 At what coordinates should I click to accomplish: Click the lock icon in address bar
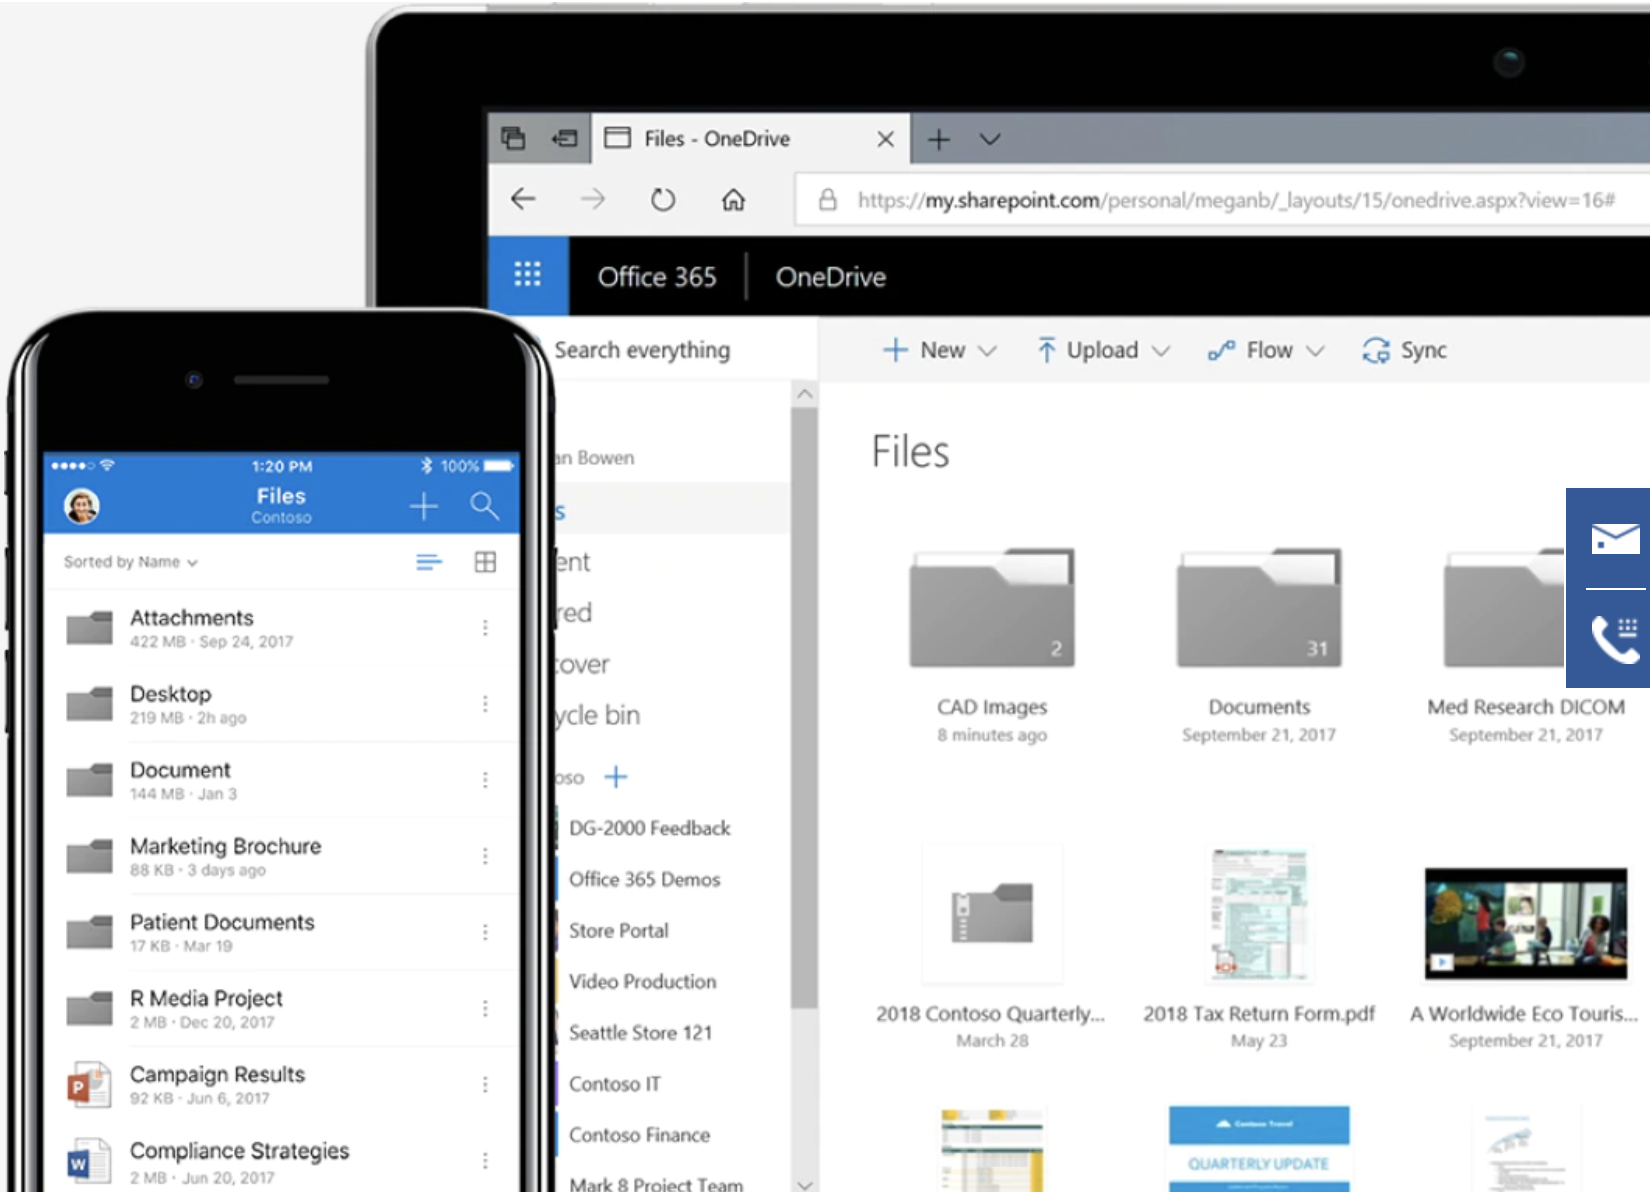pos(828,200)
